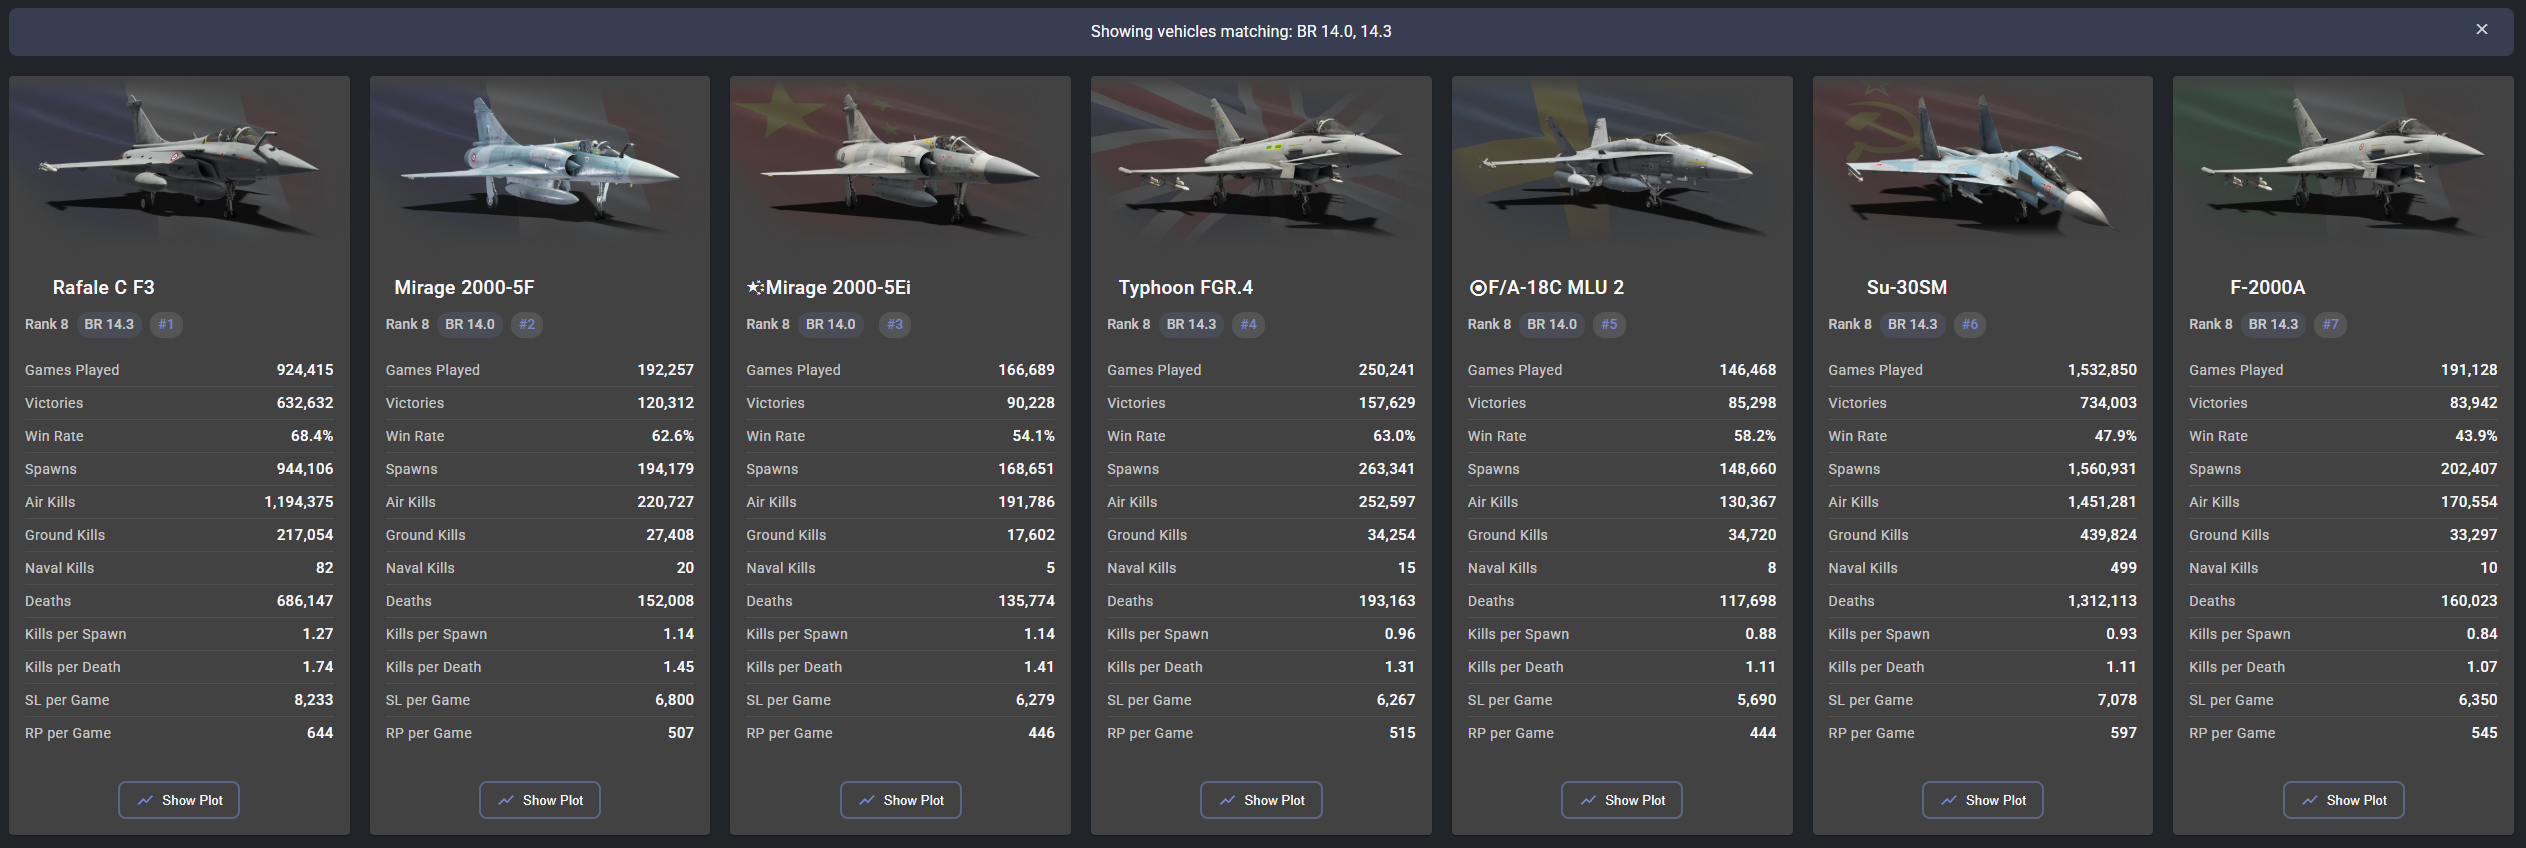Click the #6 badge on Su-30SM
This screenshot has width=2526, height=848.
[1970, 324]
